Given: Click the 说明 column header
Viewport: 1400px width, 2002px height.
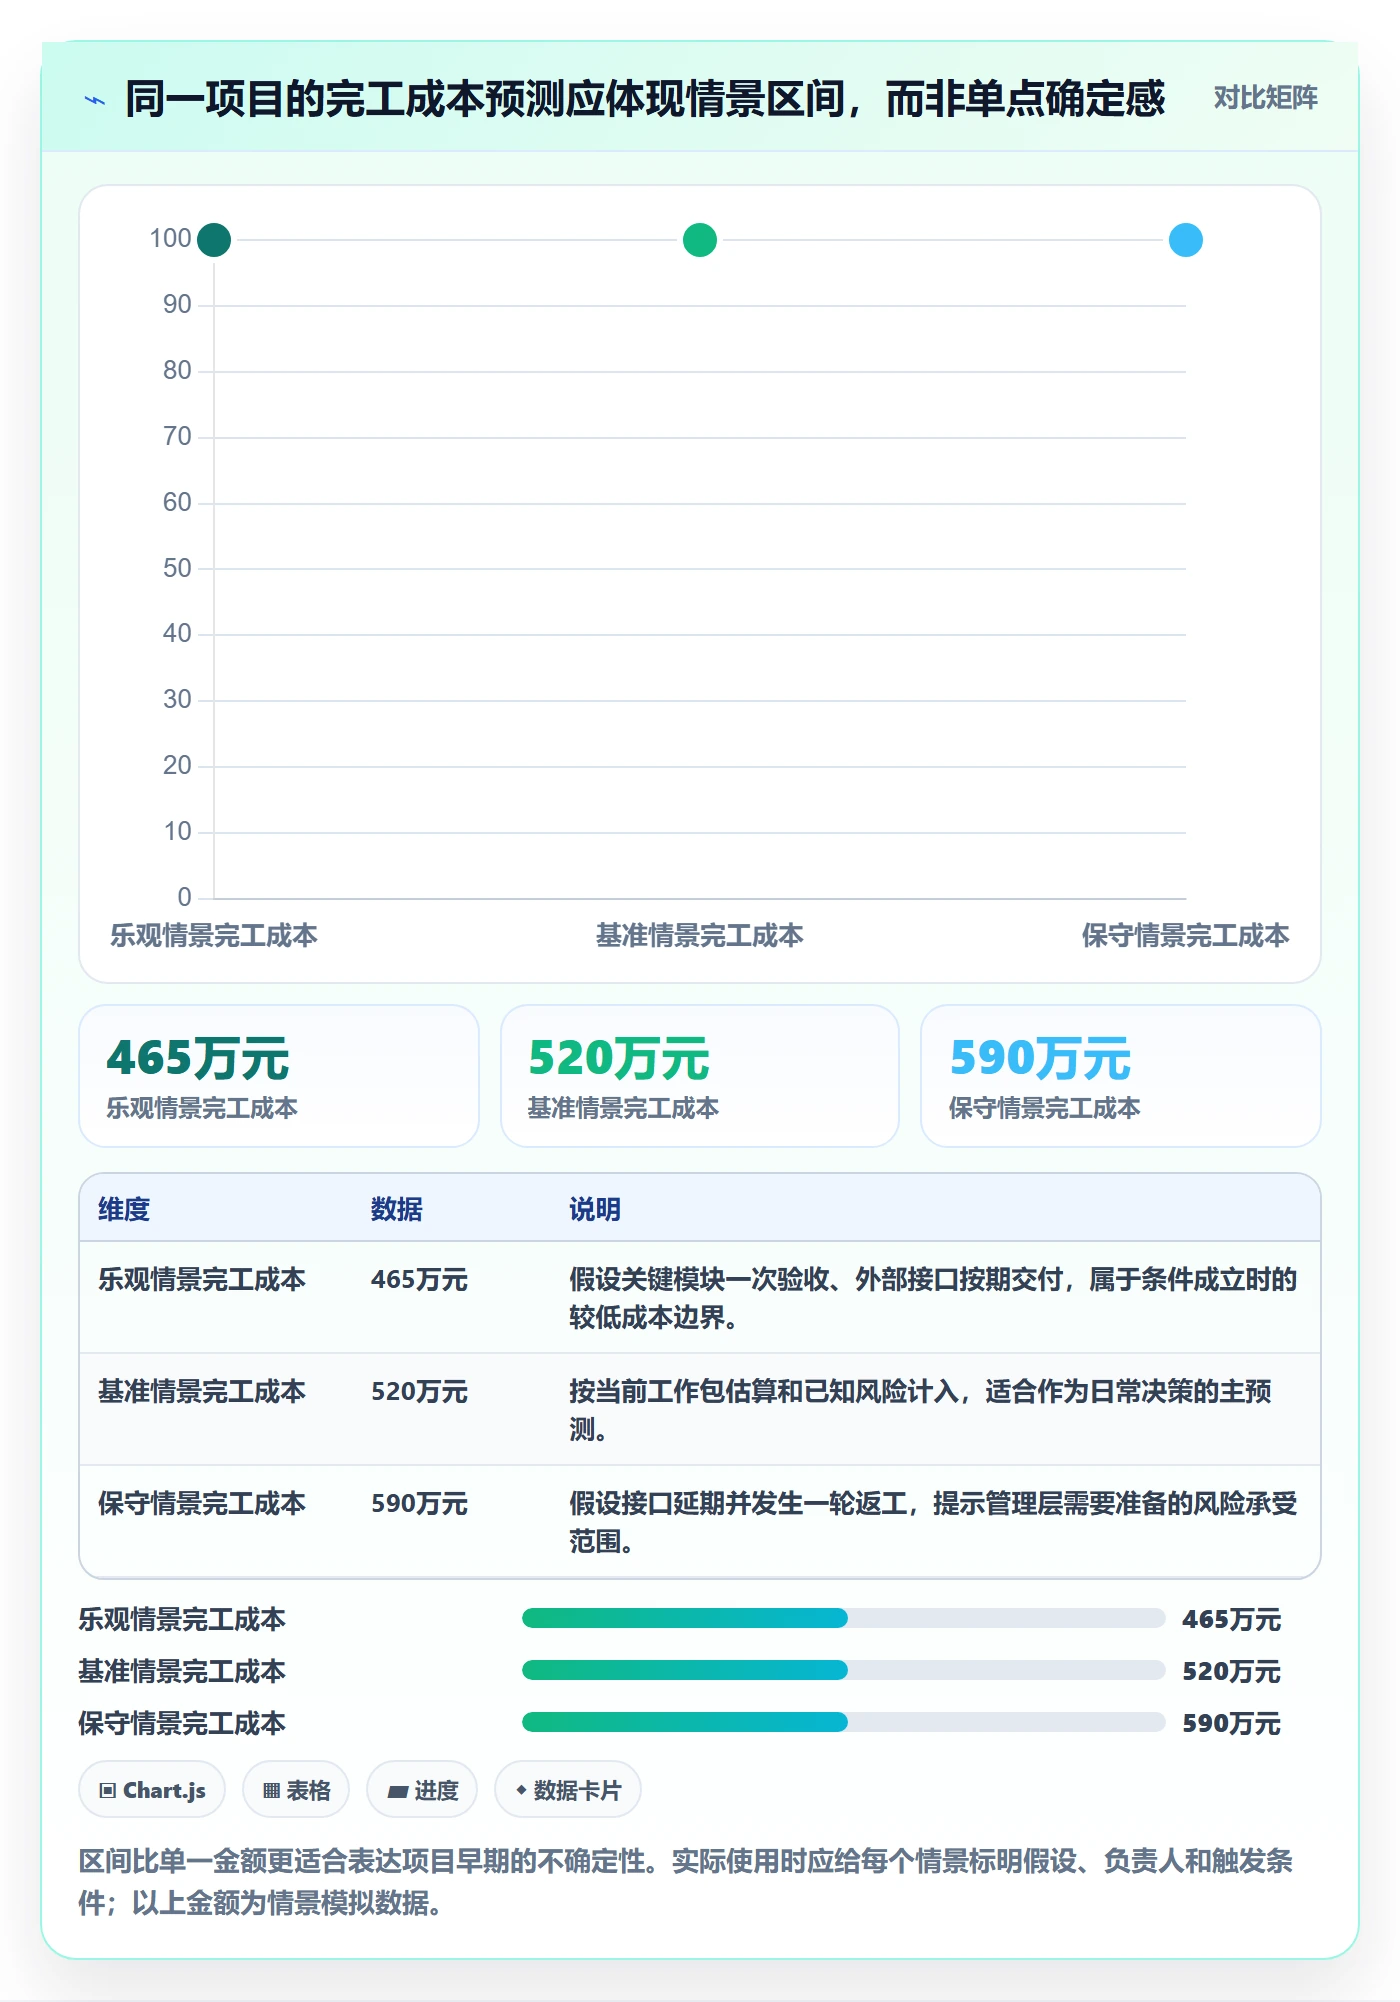Looking at the screenshot, I should point(595,1209).
